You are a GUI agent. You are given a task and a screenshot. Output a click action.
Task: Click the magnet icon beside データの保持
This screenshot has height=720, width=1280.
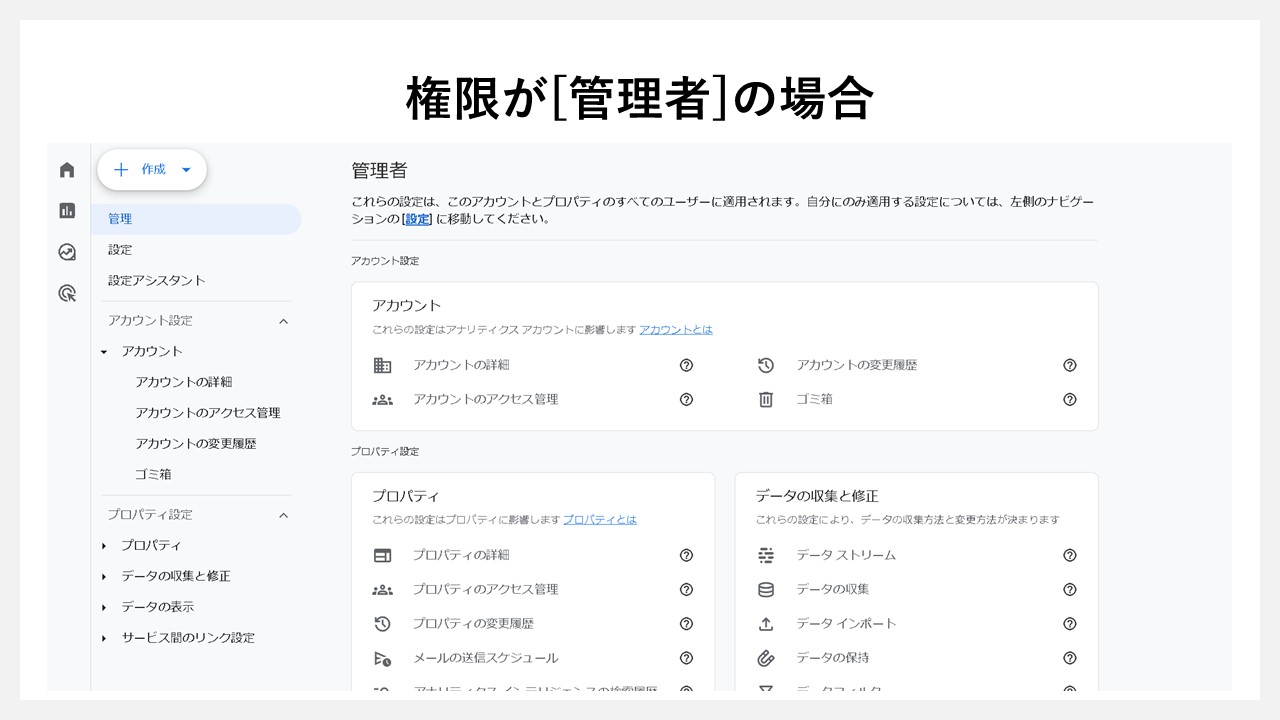tap(765, 658)
